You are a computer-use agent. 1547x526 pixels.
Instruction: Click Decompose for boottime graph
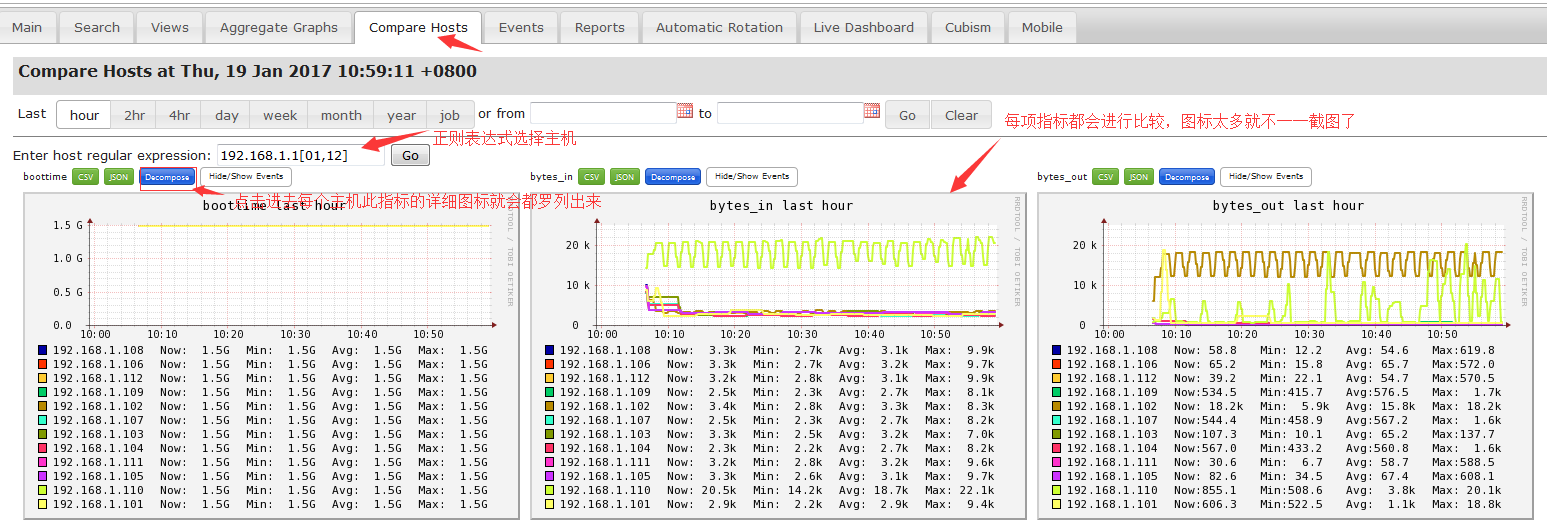[167, 177]
